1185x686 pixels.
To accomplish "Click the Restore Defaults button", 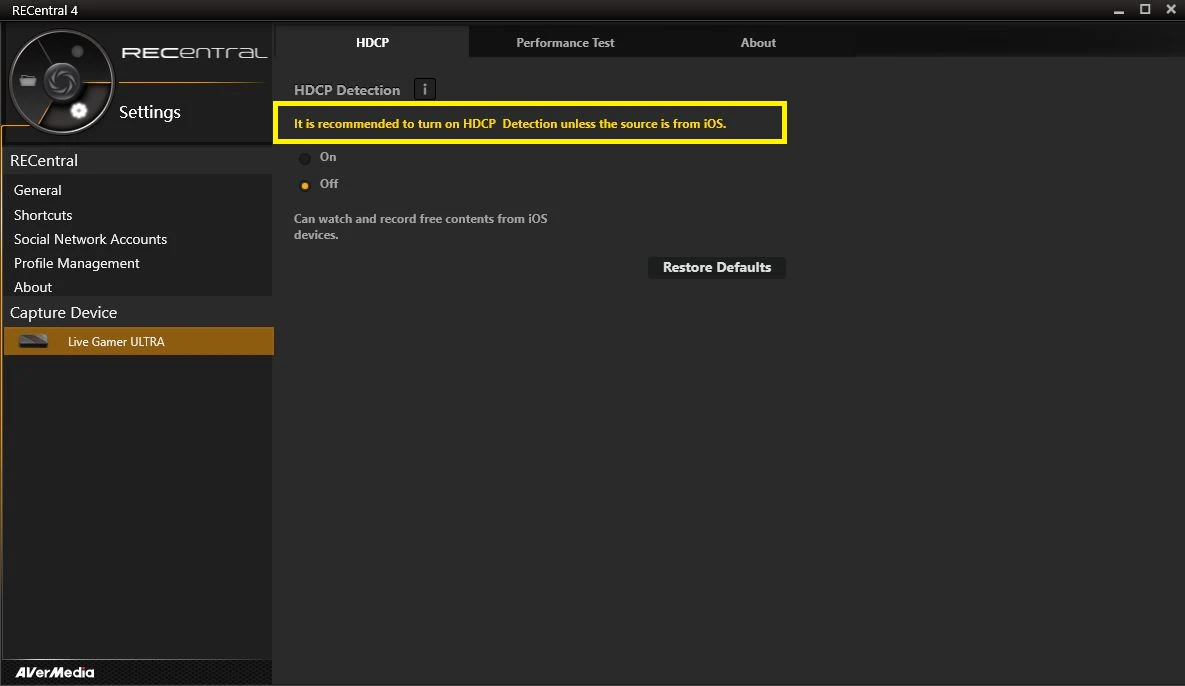I will 716,267.
